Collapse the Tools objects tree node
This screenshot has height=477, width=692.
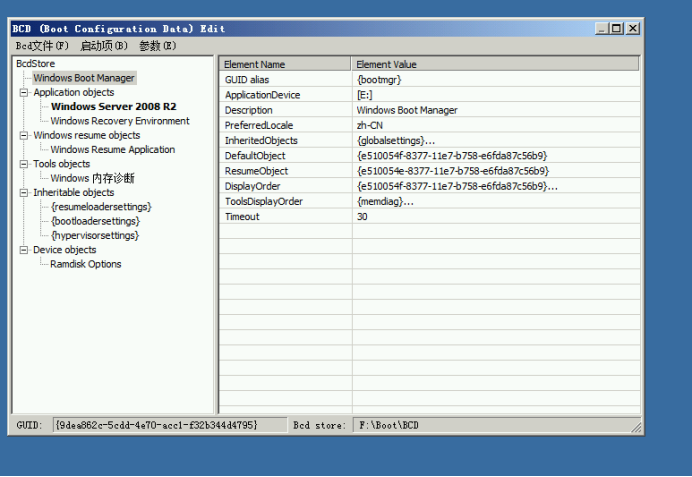tap(24, 164)
